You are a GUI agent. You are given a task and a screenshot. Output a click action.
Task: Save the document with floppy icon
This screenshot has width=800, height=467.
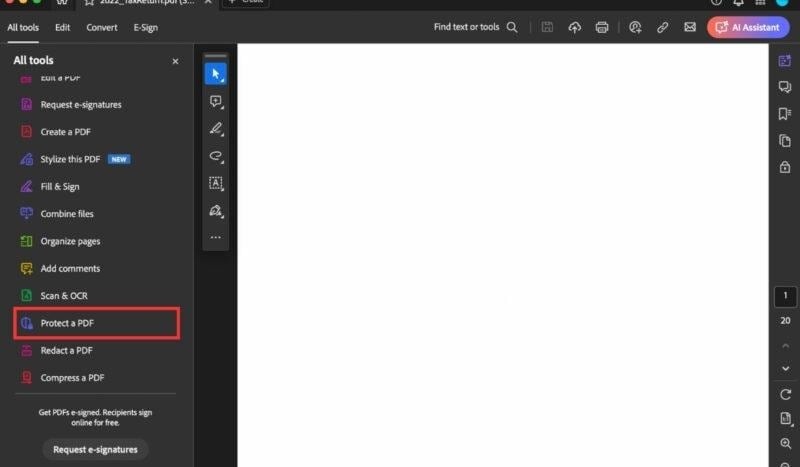[x=547, y=27]
